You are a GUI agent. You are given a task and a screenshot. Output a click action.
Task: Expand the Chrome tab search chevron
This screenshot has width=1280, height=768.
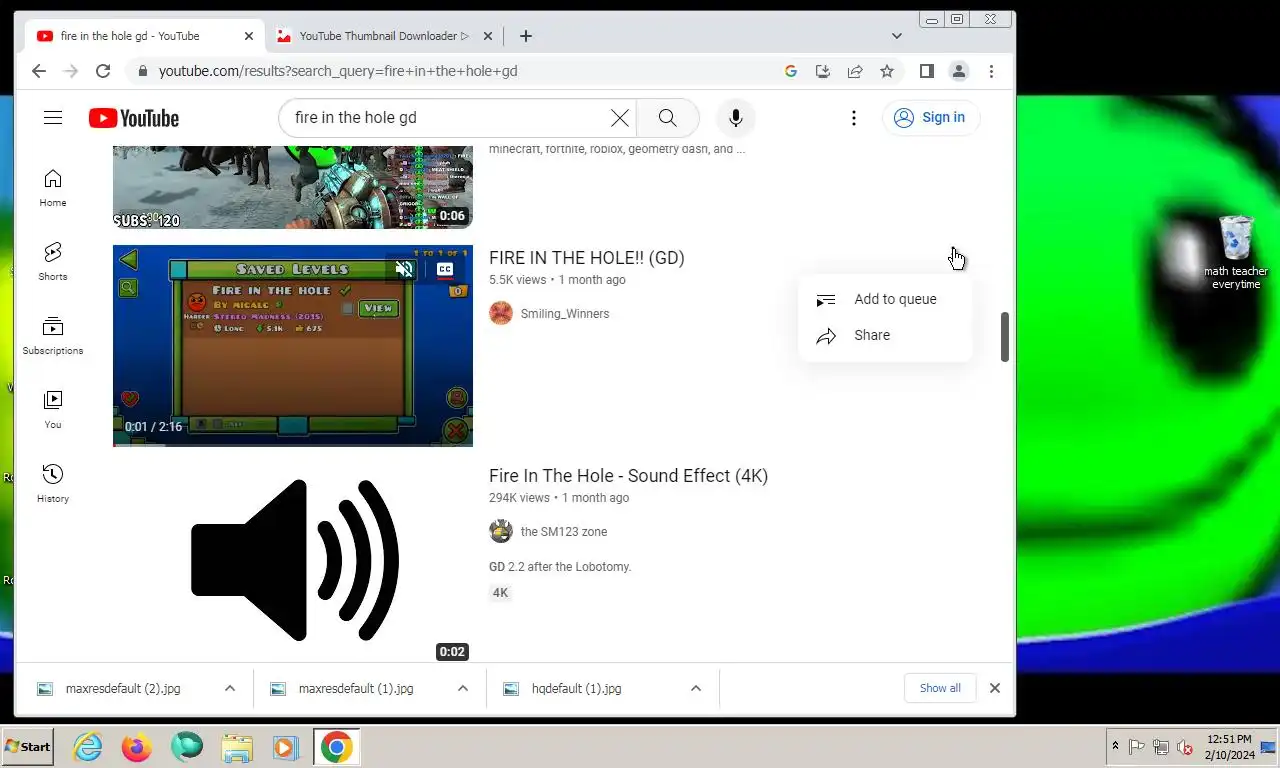(x=897, y=36)
